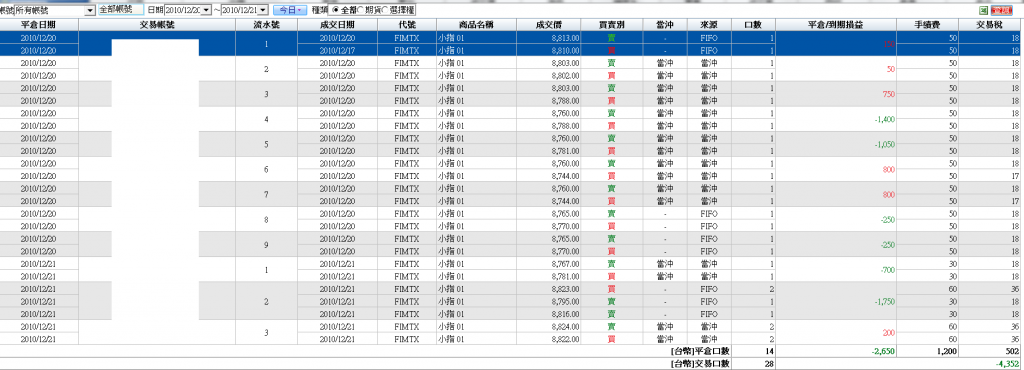Image resolution: width=1024 pixels, height=370 pixels.
Task: Click the total fee 1,200
Action: pyautogui.click(x=946, y=351)
